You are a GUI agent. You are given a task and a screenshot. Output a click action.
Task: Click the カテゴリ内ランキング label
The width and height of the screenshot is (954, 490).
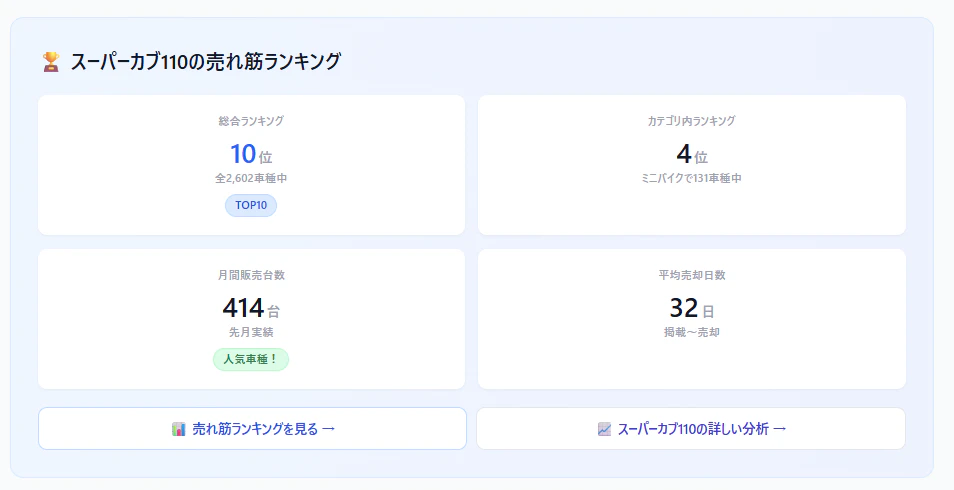click(x=691, y=121)
